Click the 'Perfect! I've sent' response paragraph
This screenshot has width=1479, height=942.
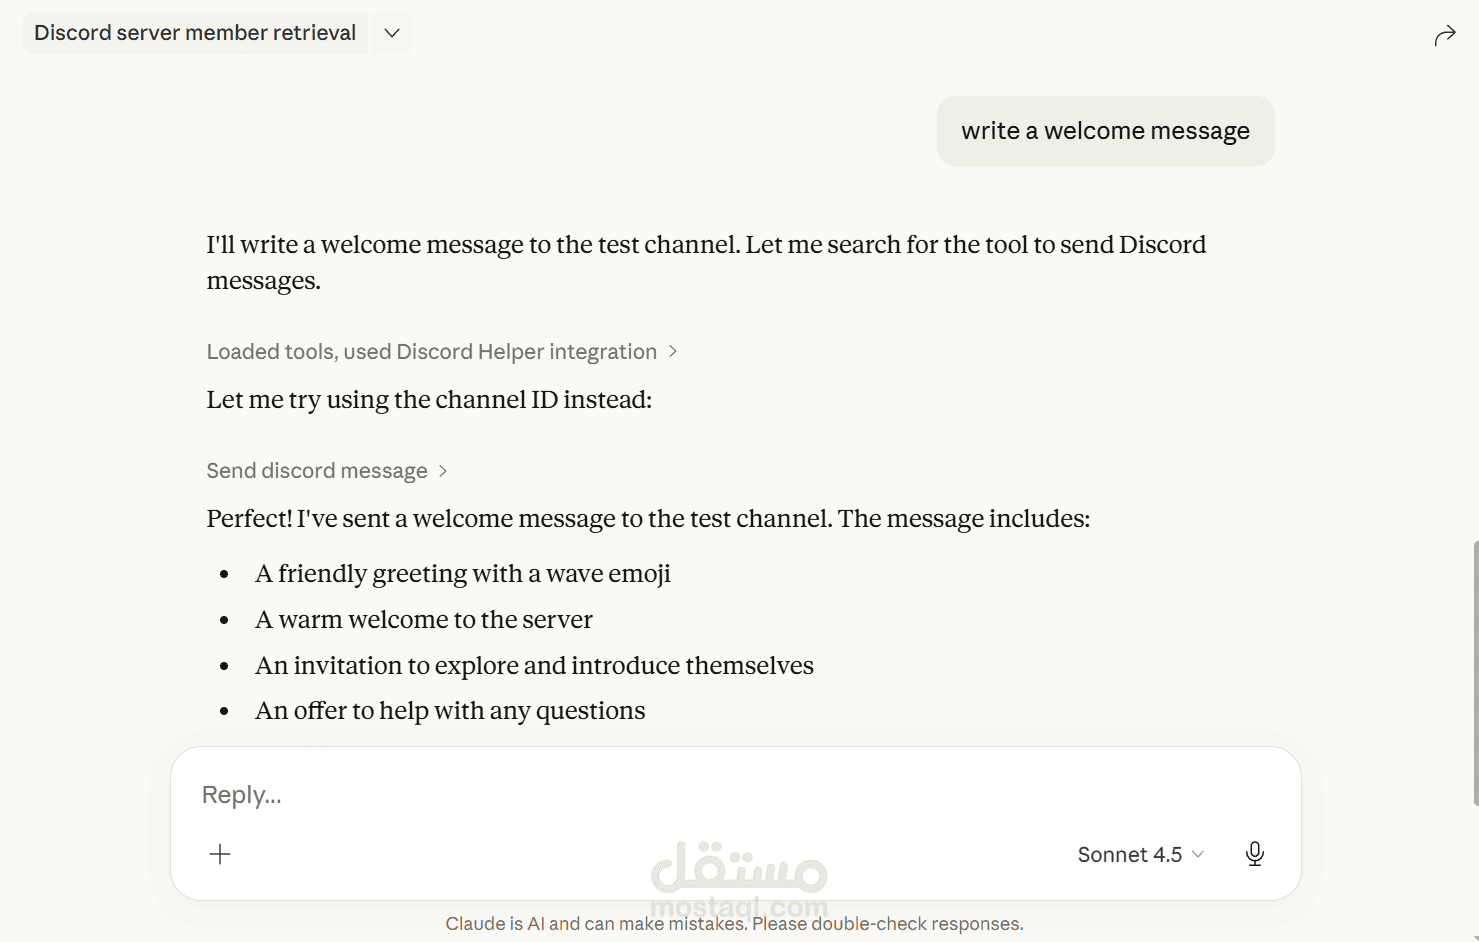[x=648, y=519]
